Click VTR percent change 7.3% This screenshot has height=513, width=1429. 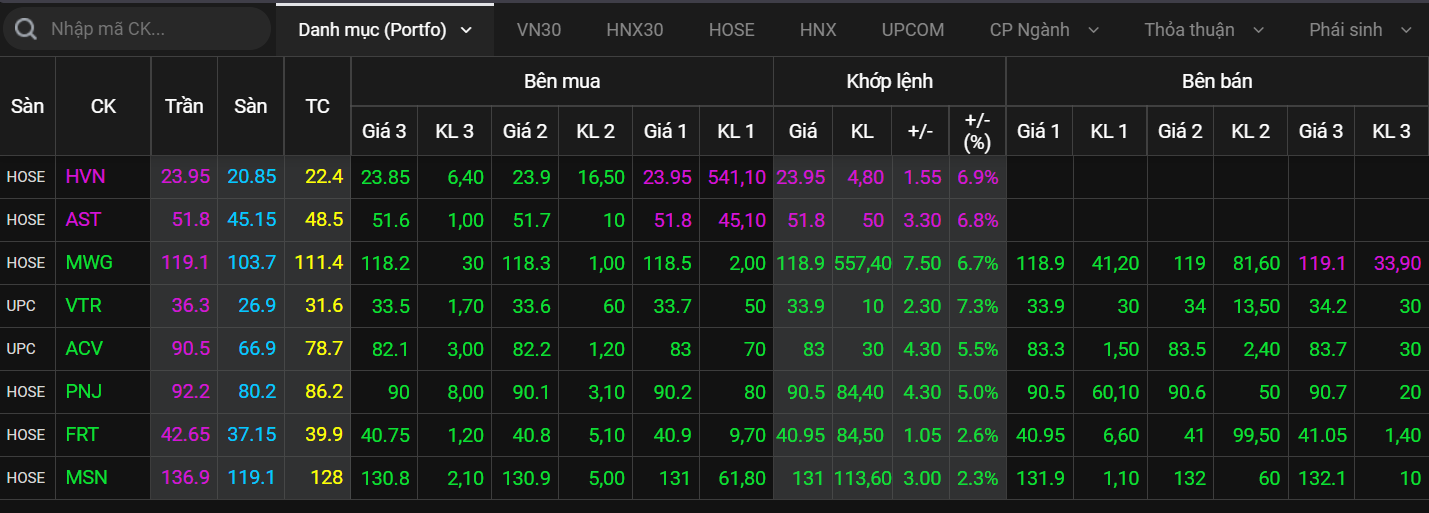(977, 306)
